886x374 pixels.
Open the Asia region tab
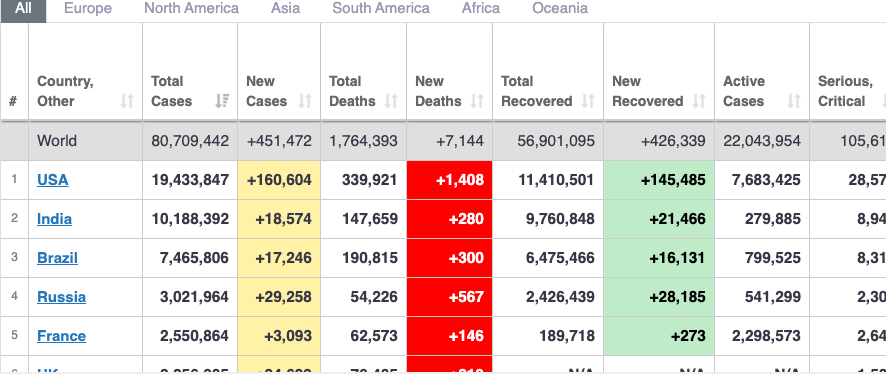click(285, 8)
